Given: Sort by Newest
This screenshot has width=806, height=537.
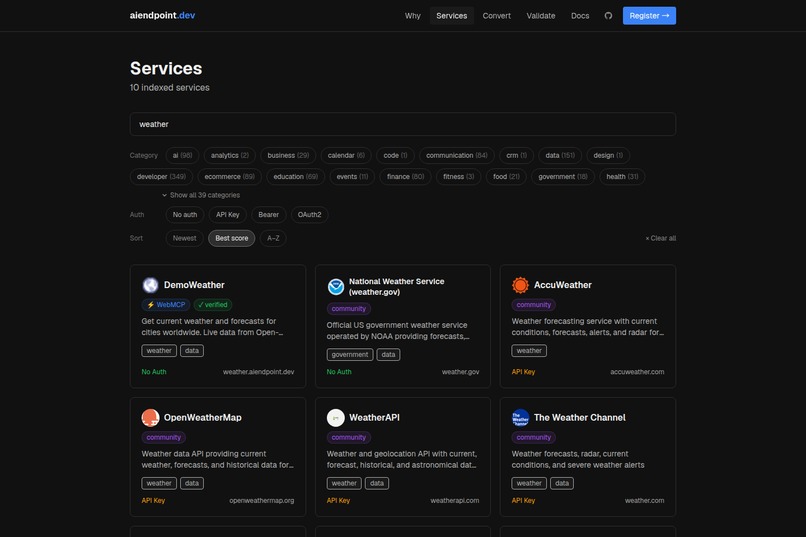Looking at the screenshot, I should click(x=185, y=238).
